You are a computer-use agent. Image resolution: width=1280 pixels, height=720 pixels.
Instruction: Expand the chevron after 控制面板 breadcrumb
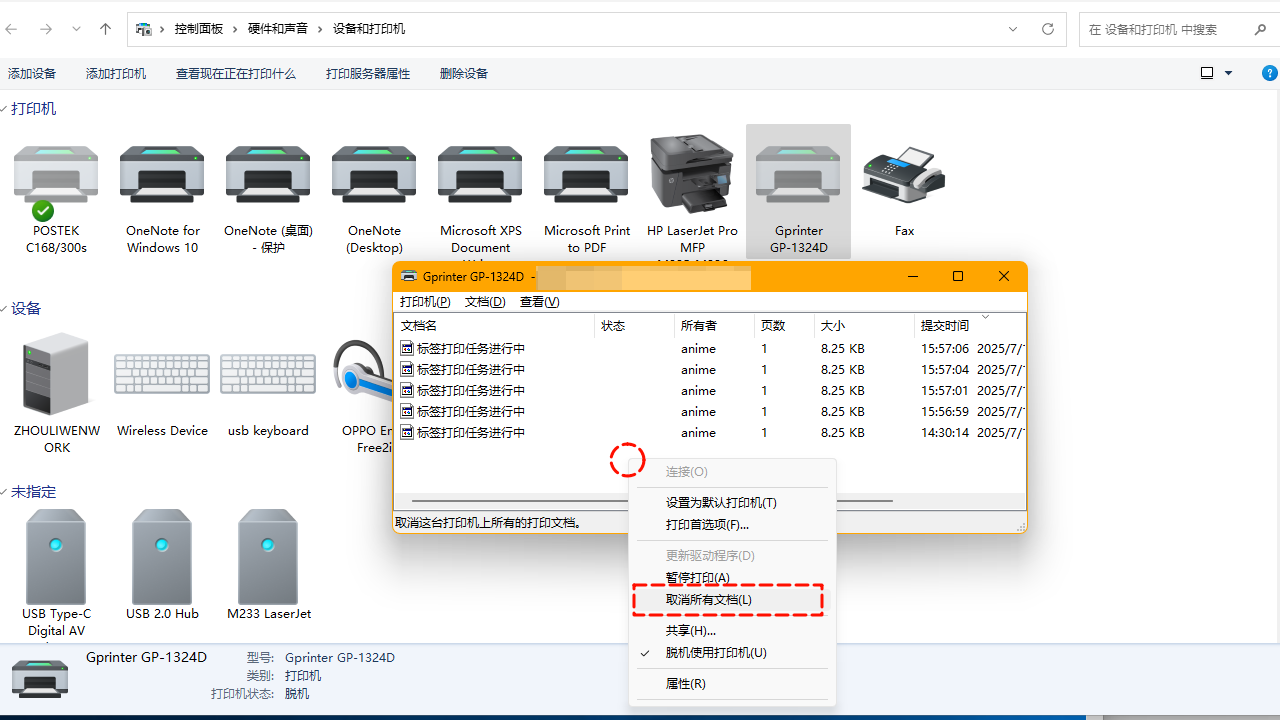(x=236, y=29)
